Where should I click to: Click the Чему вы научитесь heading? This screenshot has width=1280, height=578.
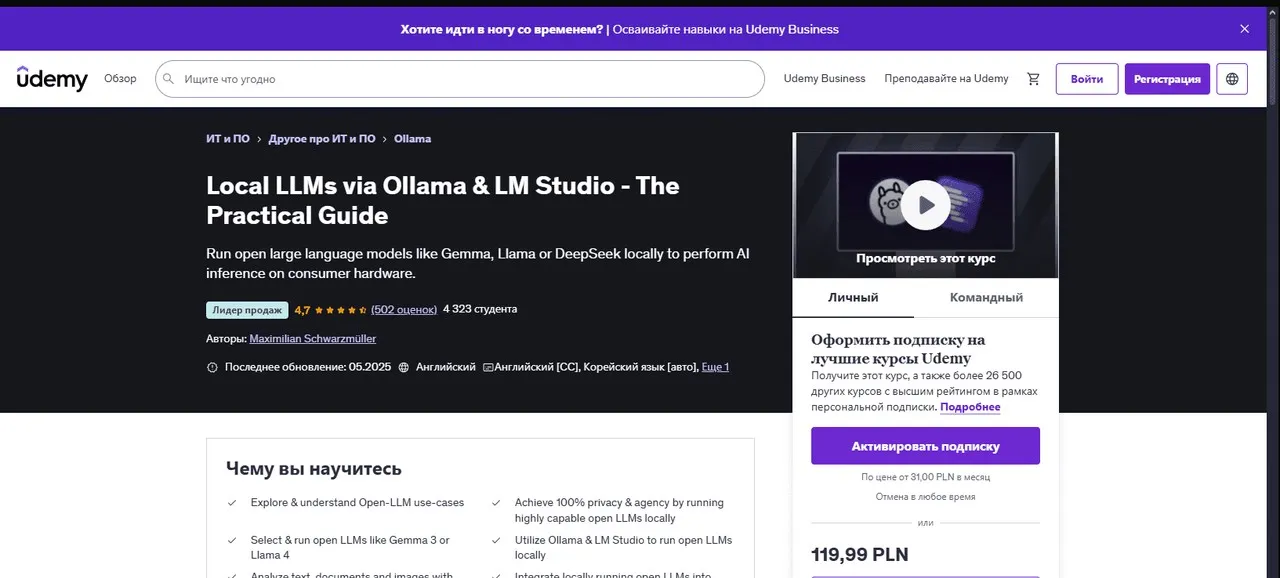[314, 469]
